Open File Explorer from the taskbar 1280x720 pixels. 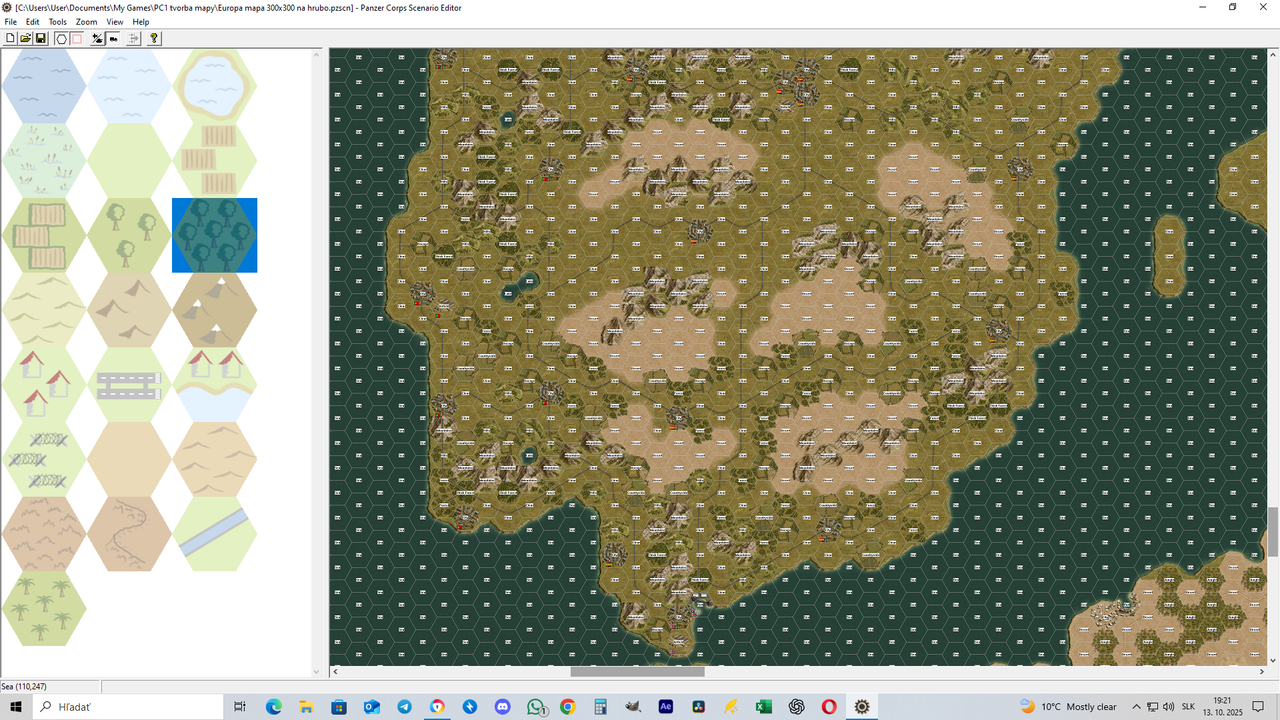tap(306, 706)
